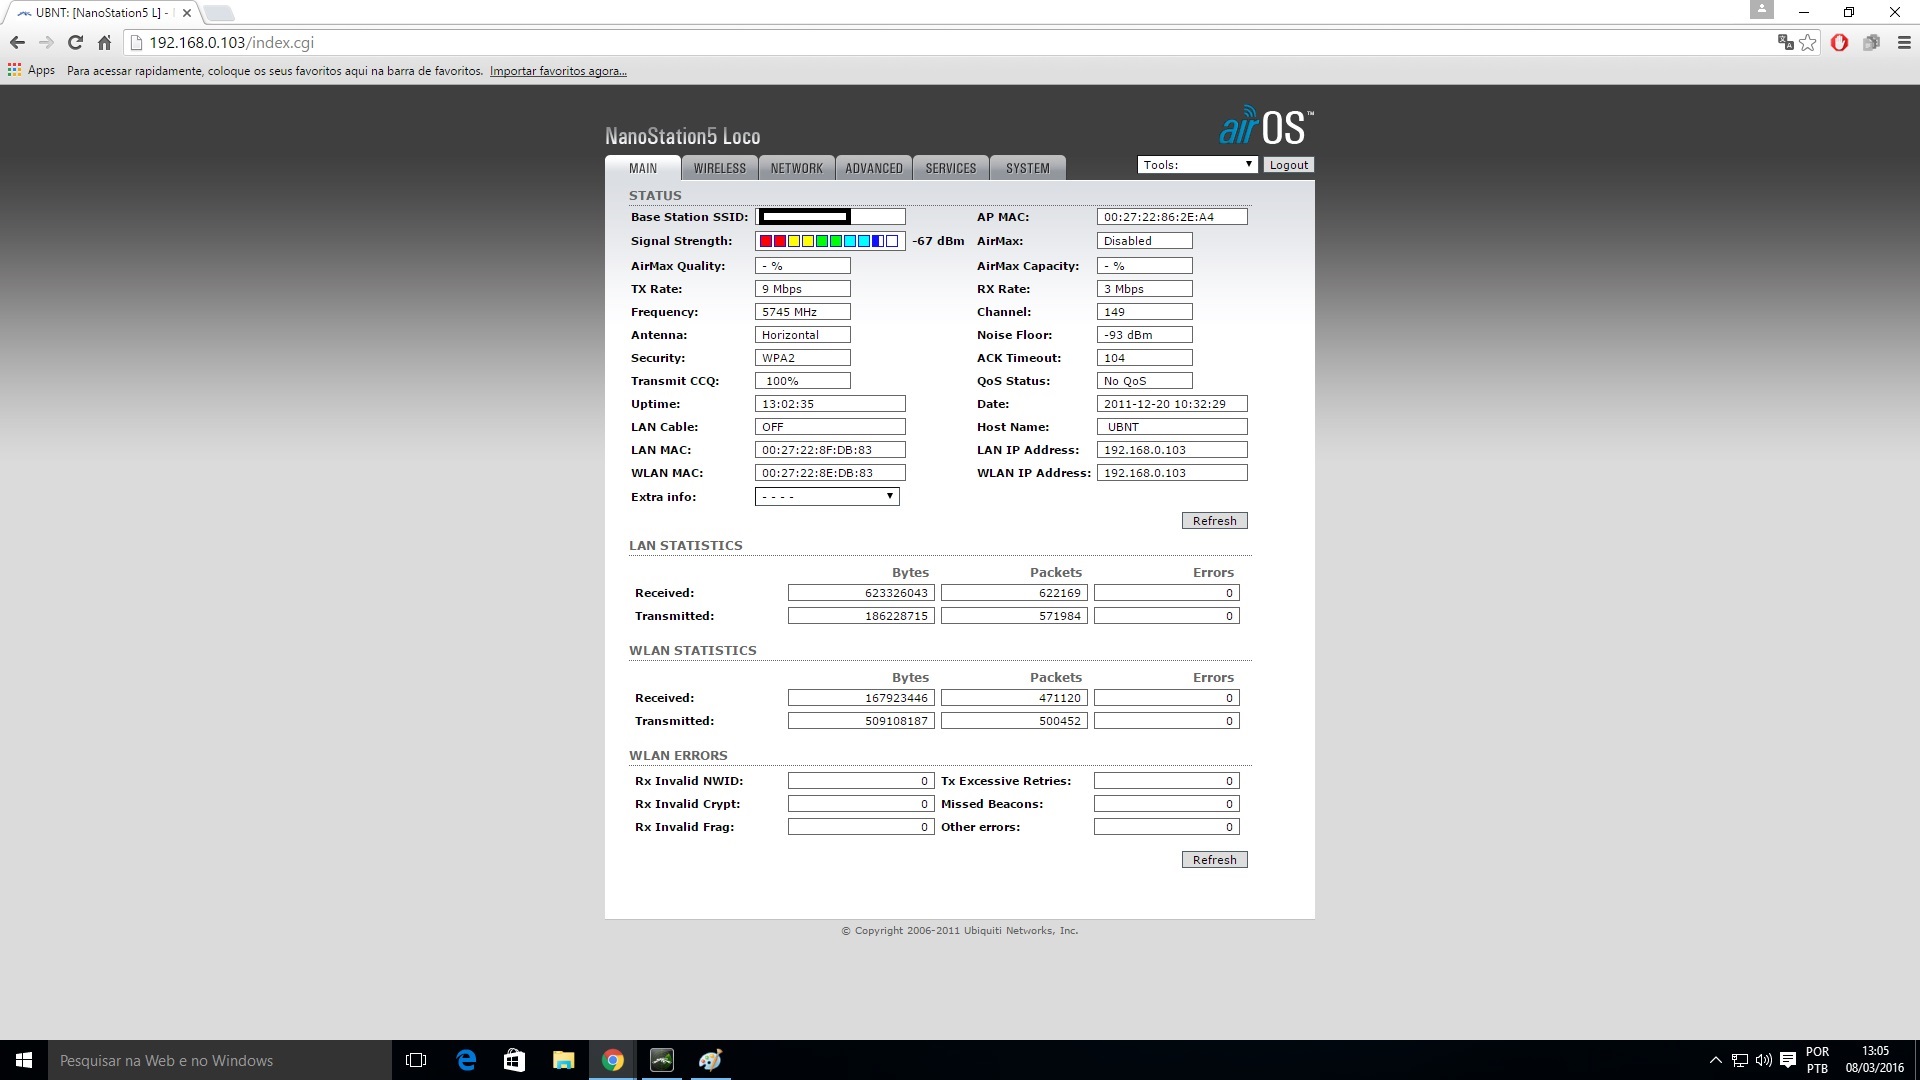Open the volume control tray icon
Image resolution: width=1920 pixels, height=1080 pixels.
tap(1763, 1060)
